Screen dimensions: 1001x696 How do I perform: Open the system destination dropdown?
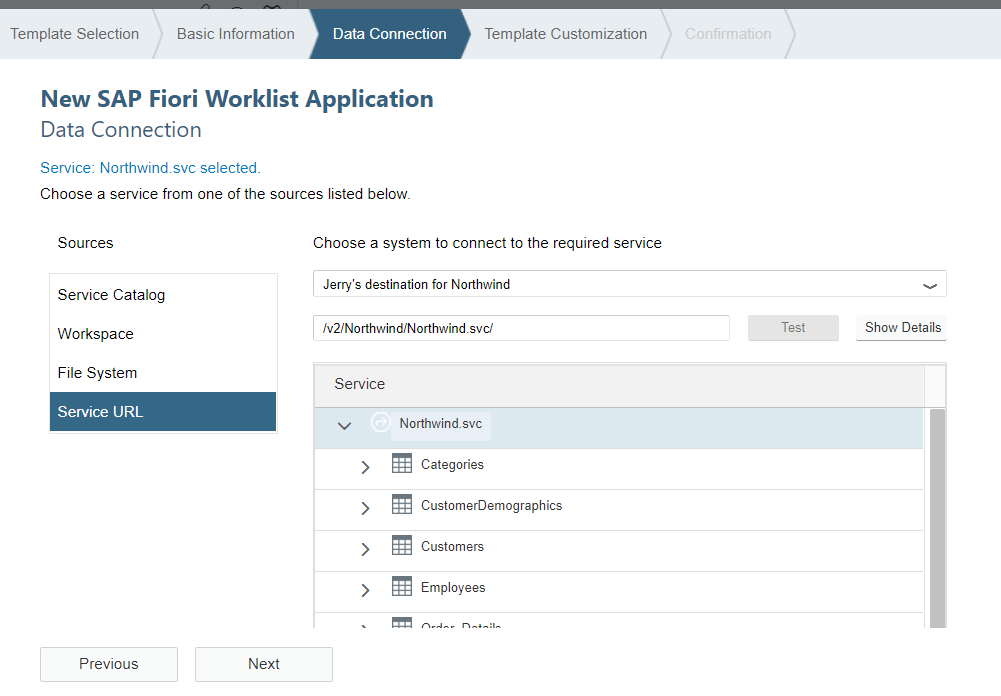(929, 285)
